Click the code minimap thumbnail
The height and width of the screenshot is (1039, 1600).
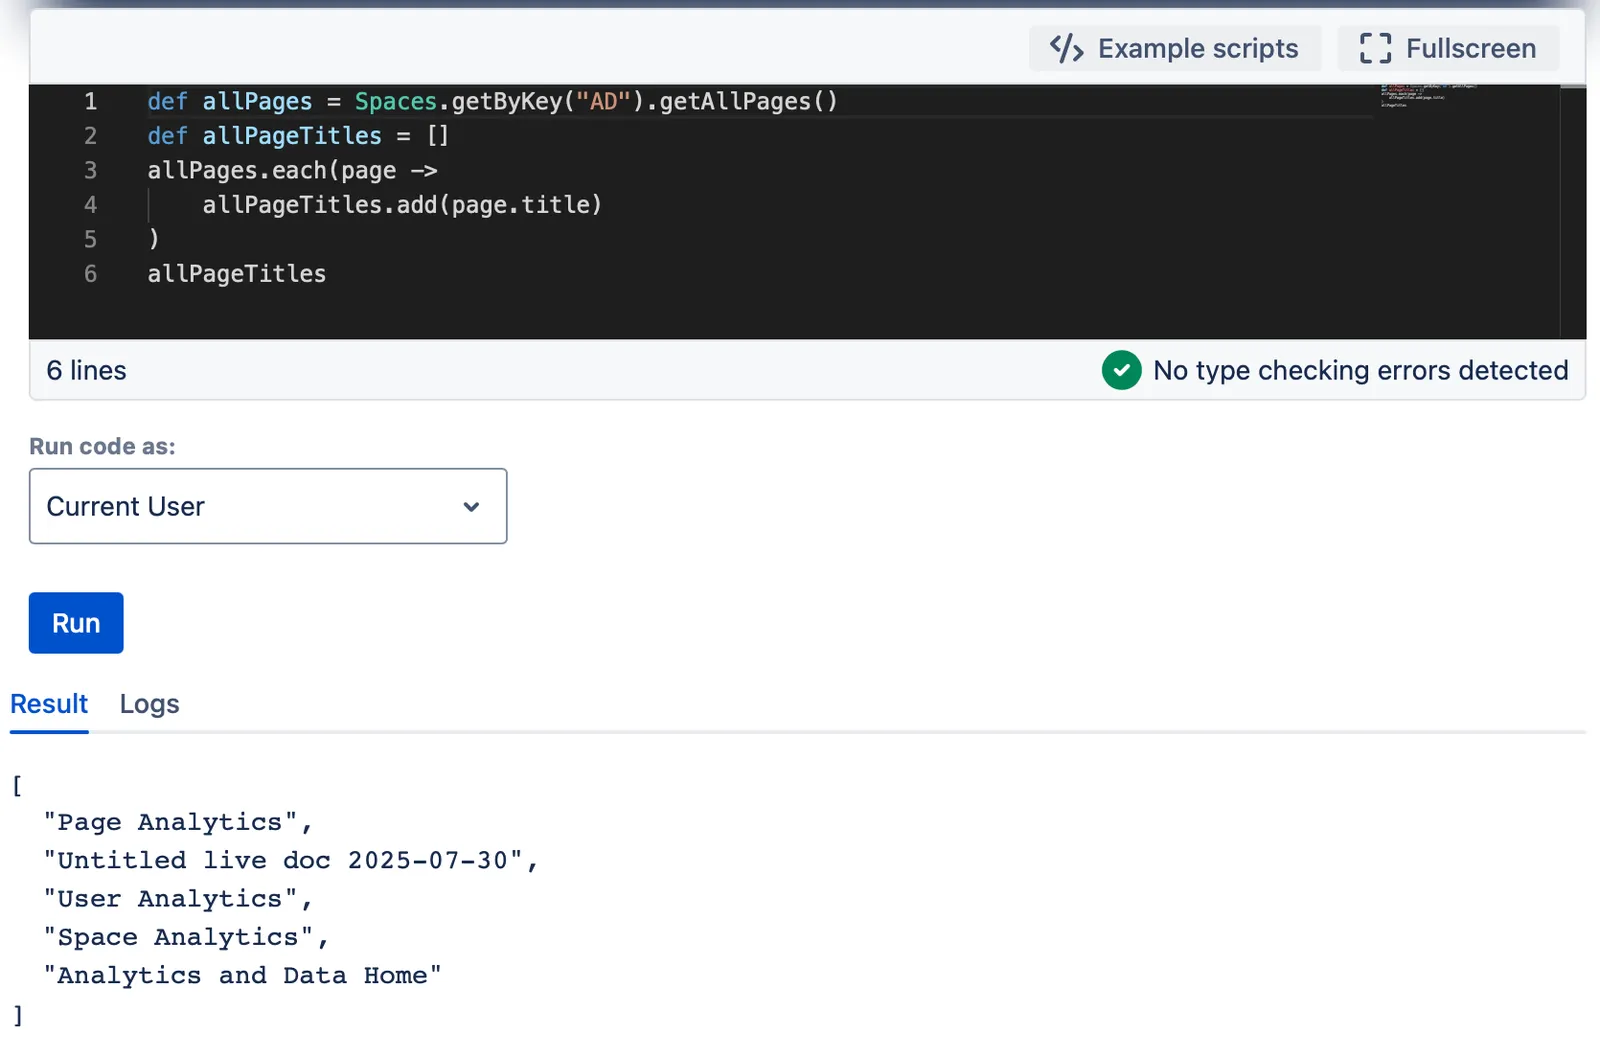[x=1430, y=95]
